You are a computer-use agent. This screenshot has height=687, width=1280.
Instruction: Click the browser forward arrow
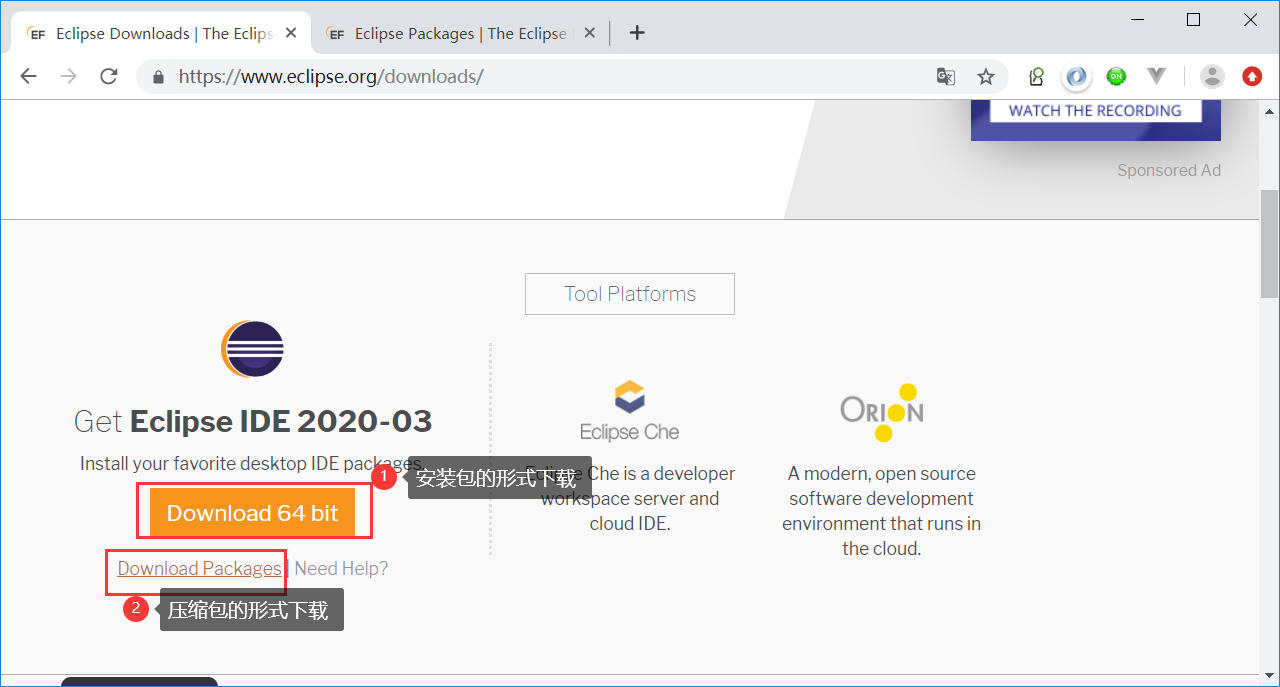[68, 76]
